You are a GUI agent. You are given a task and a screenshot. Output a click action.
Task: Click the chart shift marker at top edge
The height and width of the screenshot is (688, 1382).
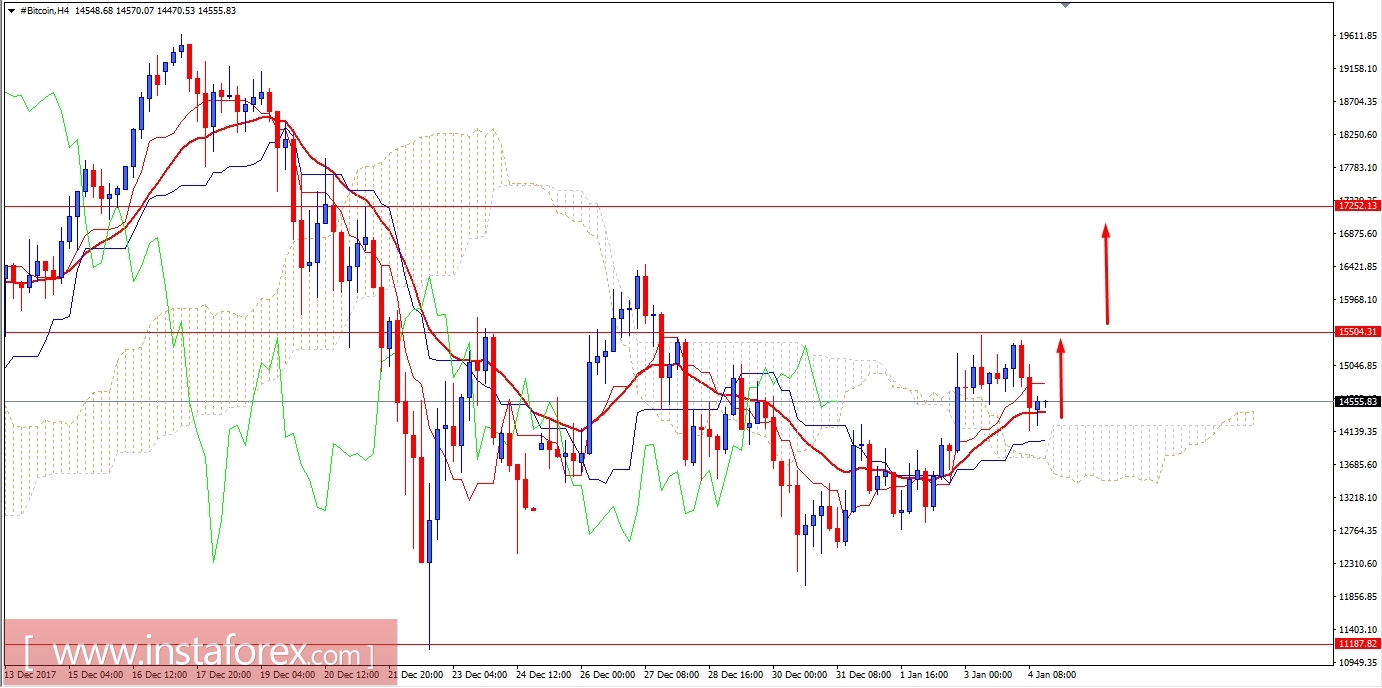coord(1065,5)
